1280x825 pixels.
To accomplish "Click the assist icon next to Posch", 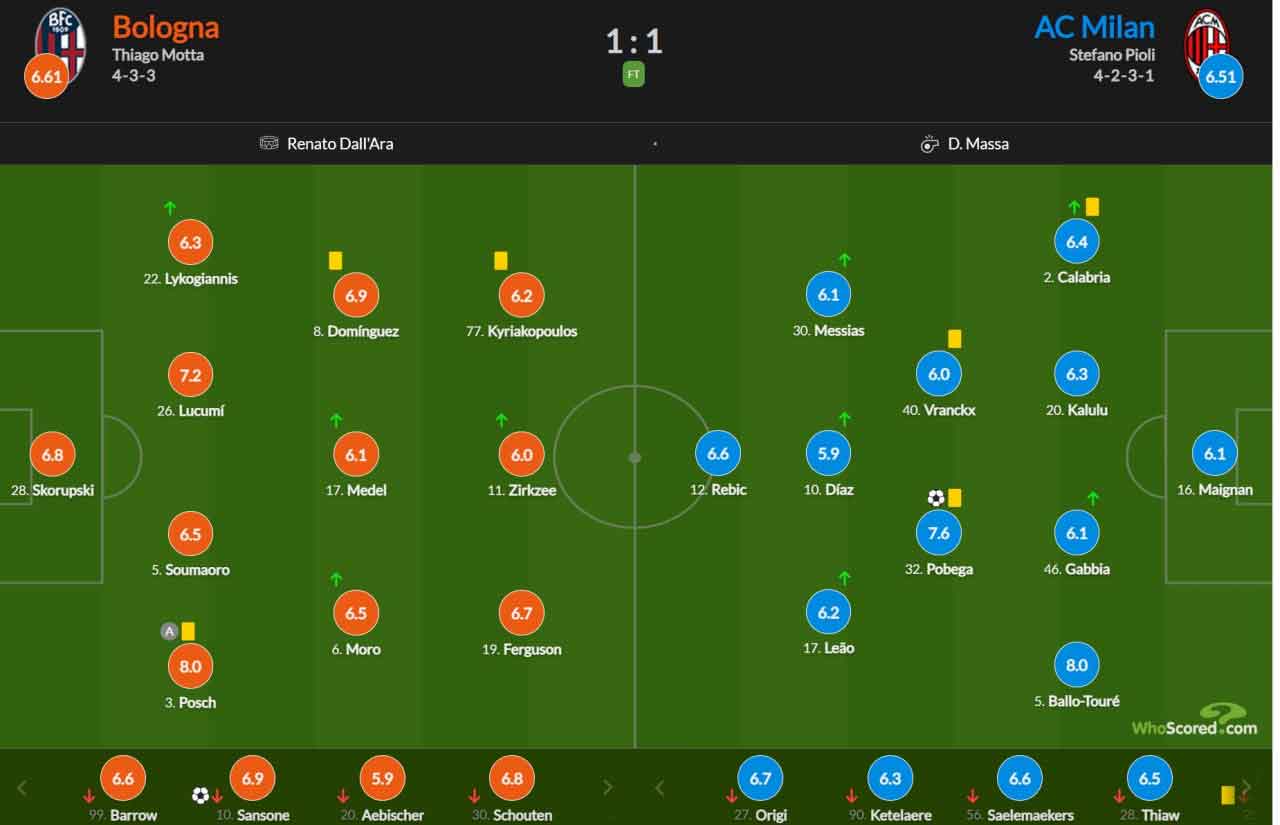I will (169, 631).
